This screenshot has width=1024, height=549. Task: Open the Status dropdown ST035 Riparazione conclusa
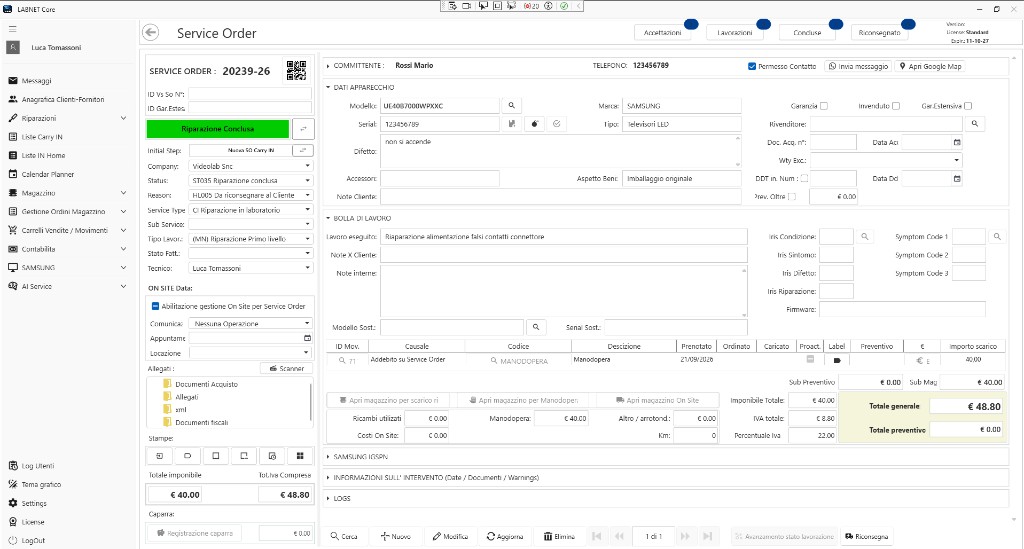click(x=251, y=181)
